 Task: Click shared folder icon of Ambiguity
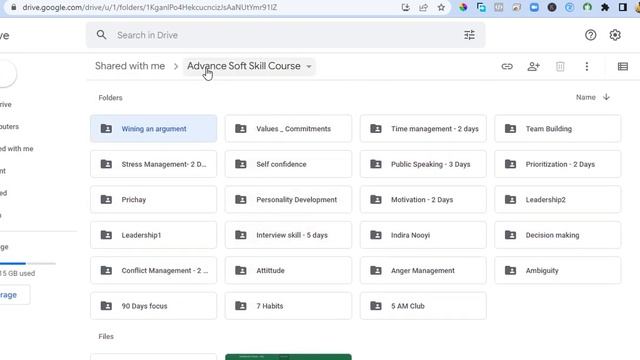point(510,270)
